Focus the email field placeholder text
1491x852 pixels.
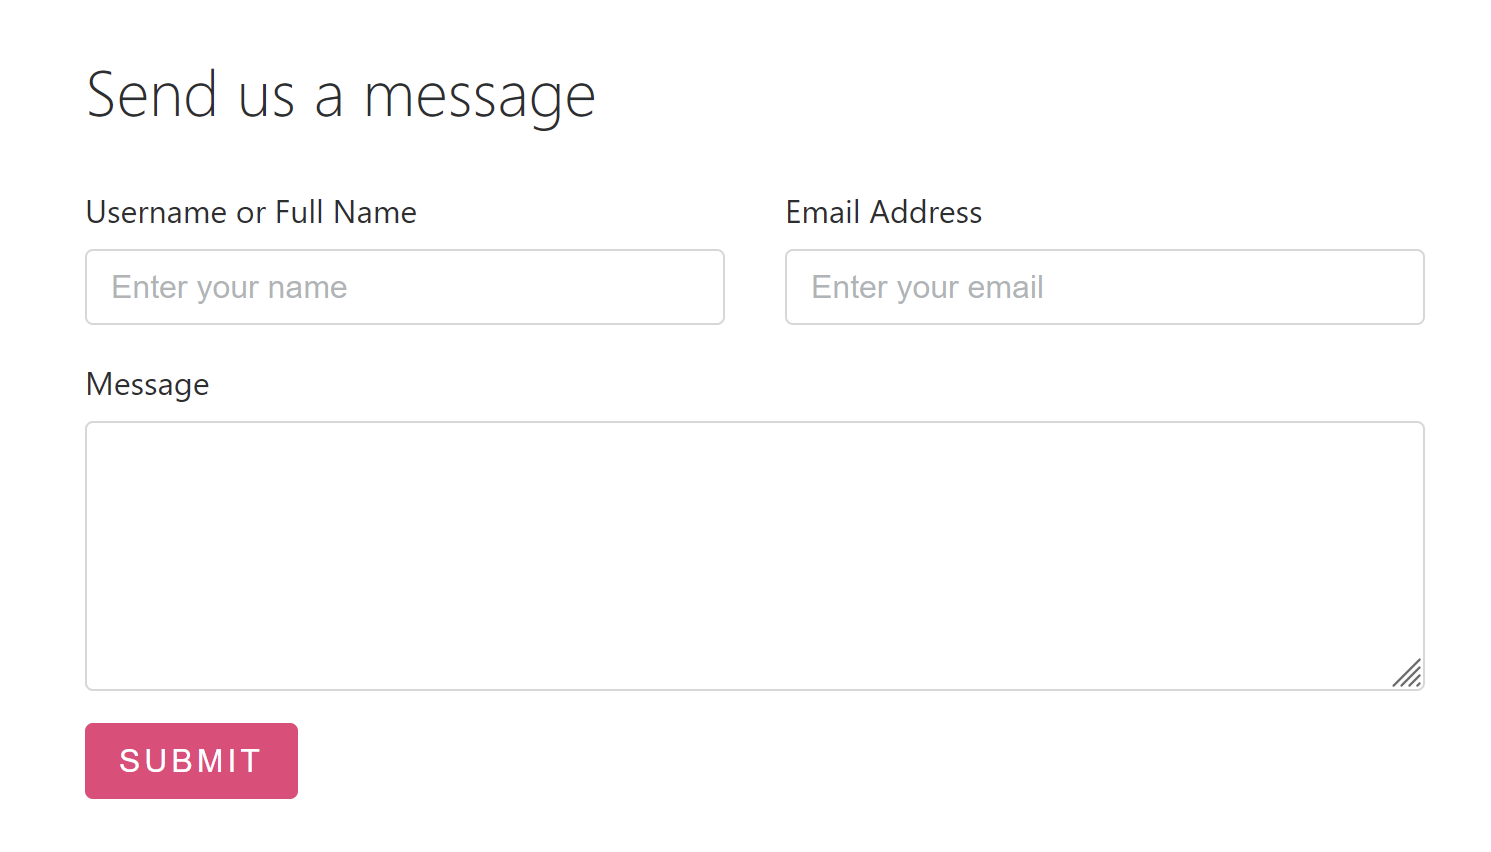point(928,287)
